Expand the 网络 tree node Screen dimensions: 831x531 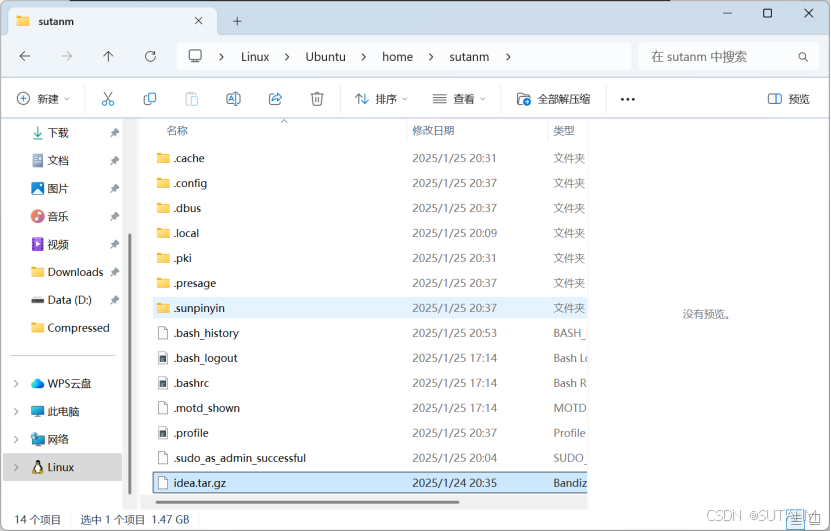[16, 439]
